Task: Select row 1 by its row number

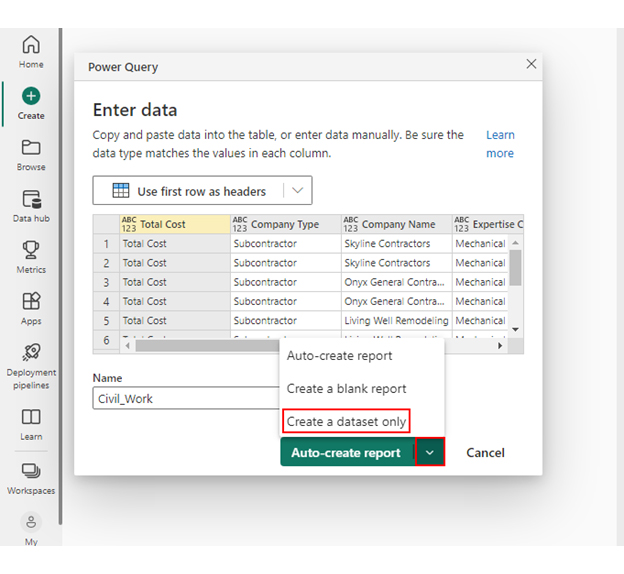Action: 106,244
